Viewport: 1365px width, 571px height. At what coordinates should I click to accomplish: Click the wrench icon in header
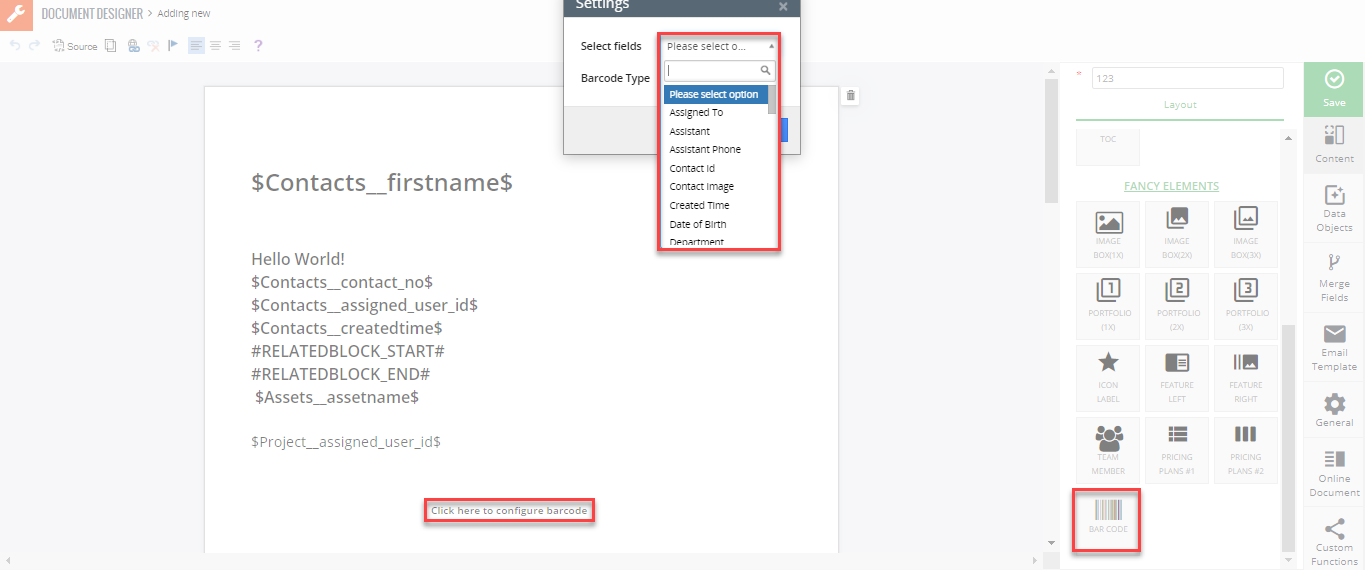[16, 14]
